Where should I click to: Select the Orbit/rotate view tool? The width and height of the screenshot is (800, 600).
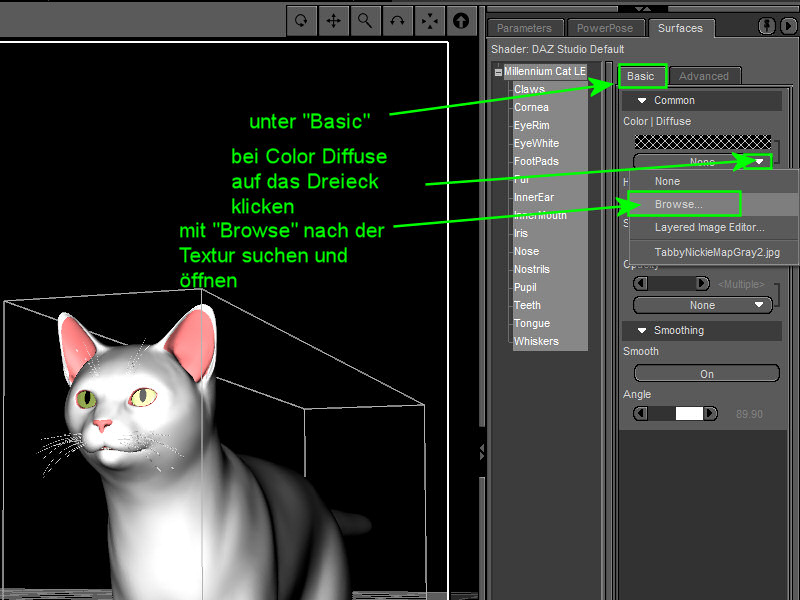point(302,20)
